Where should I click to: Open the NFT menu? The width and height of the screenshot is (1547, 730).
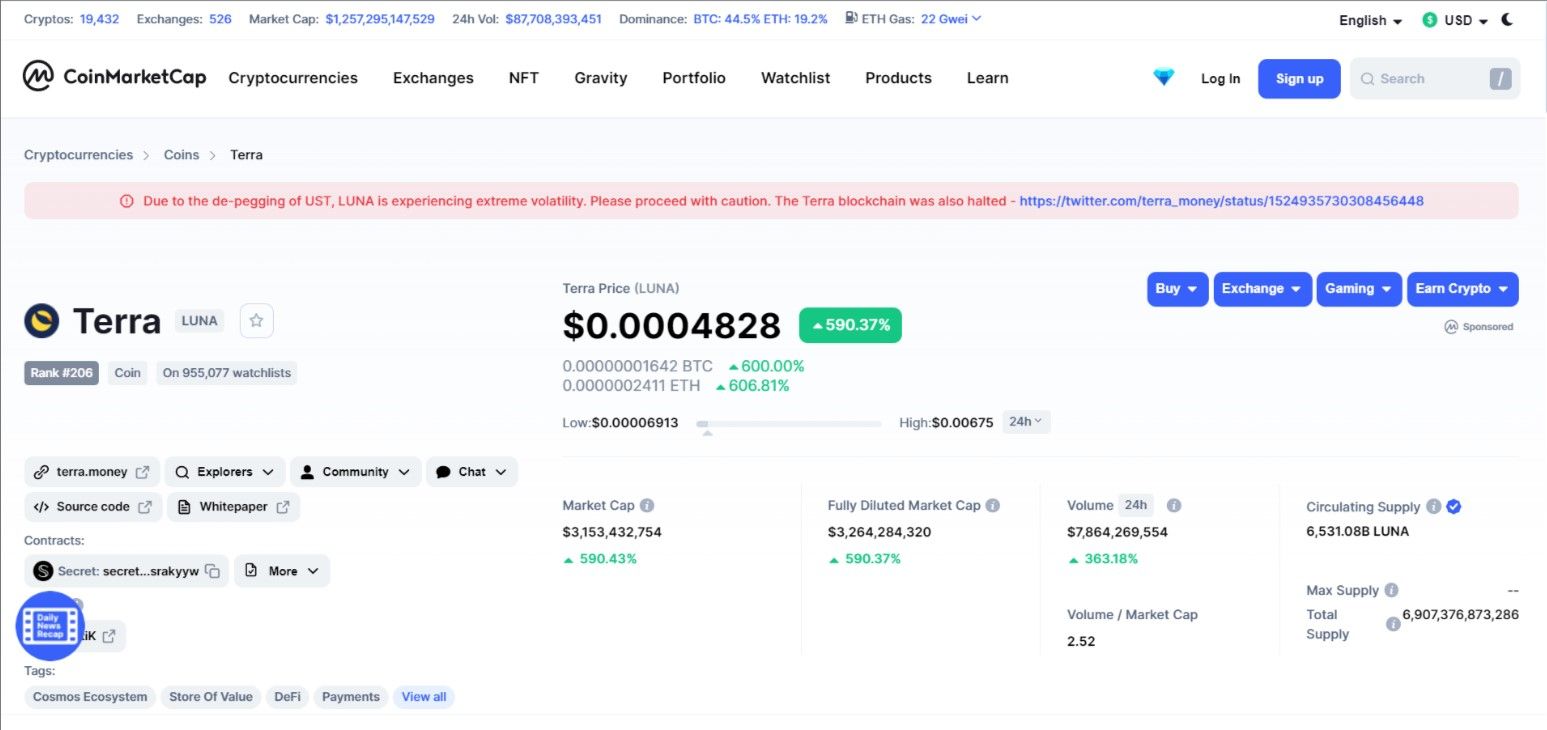[524, 78]
